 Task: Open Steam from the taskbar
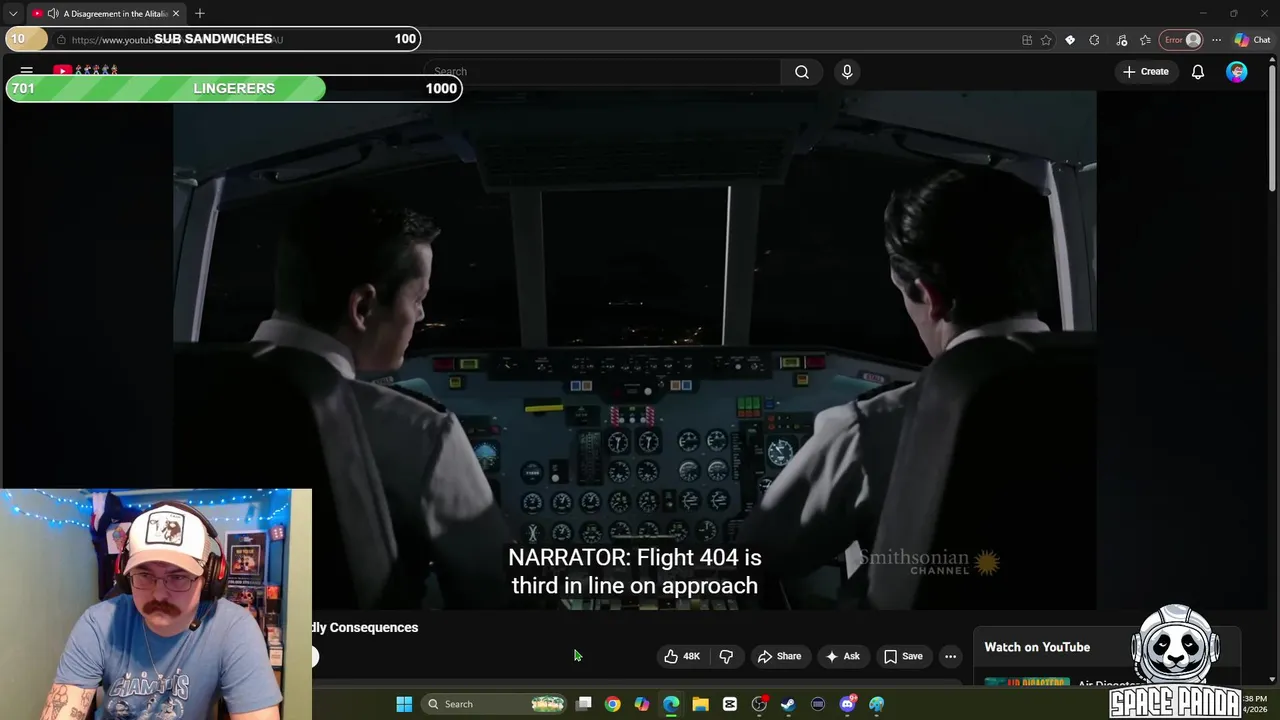click(x=788, y=704)
